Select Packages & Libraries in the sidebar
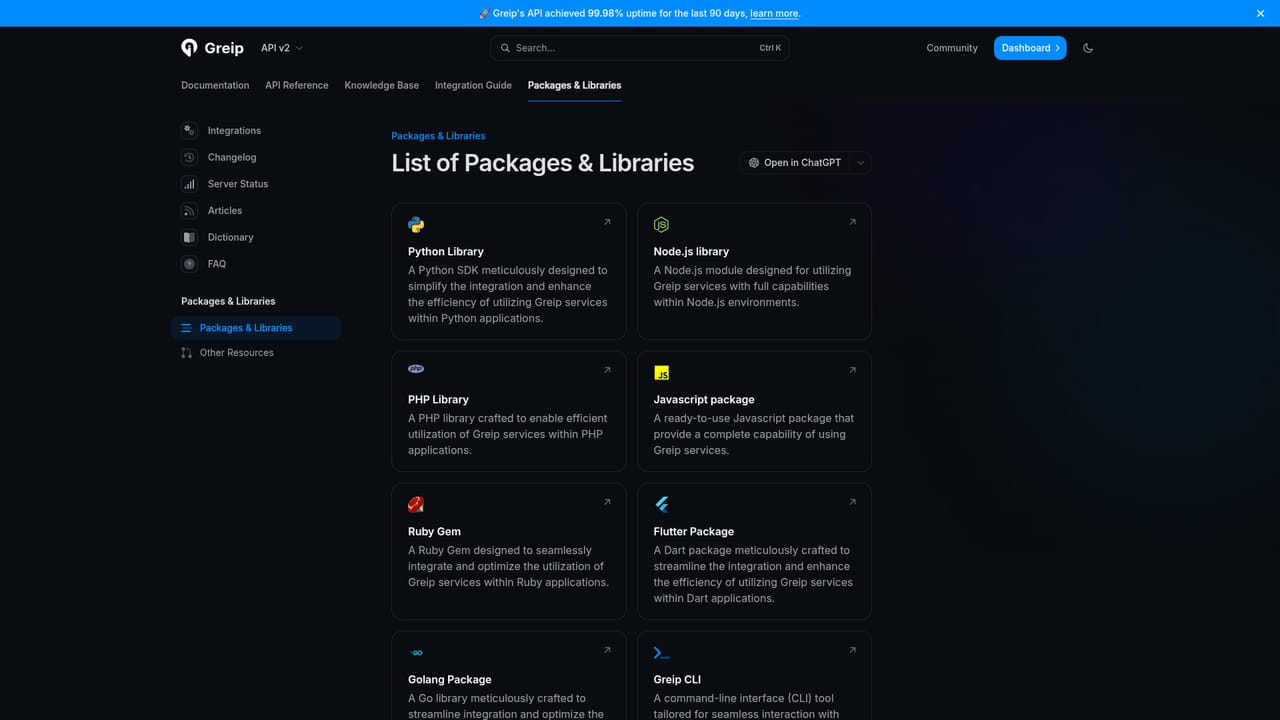 [256, 328]
